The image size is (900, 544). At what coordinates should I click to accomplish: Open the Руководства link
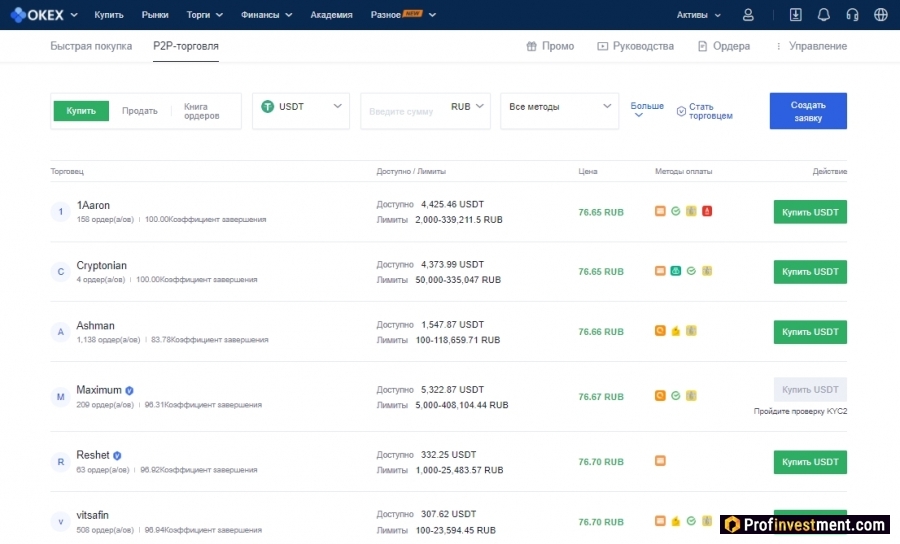[x=635, y=46]
